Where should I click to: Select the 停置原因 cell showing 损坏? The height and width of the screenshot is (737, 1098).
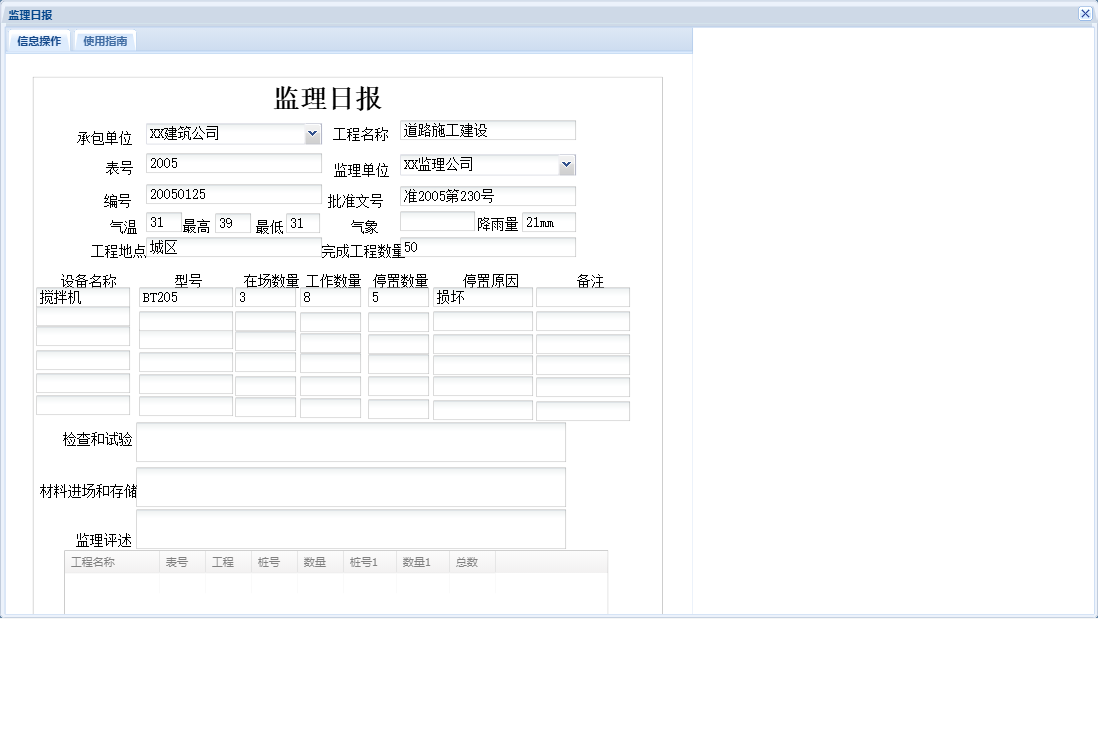[x=482, y=296]
